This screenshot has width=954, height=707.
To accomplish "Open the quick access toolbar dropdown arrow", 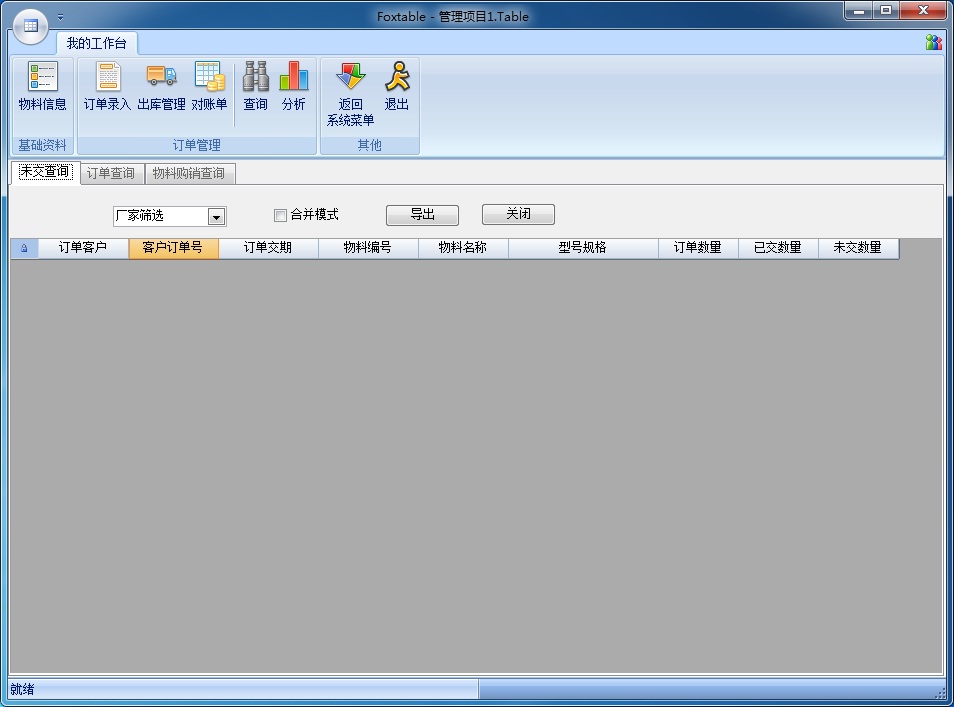I will [60, 17].
